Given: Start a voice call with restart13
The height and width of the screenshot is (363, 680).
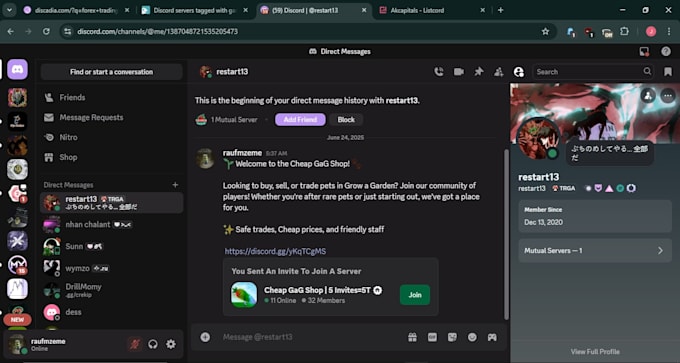Looking at the screenshot, I should pyautogui.click(x=439, y=72).
